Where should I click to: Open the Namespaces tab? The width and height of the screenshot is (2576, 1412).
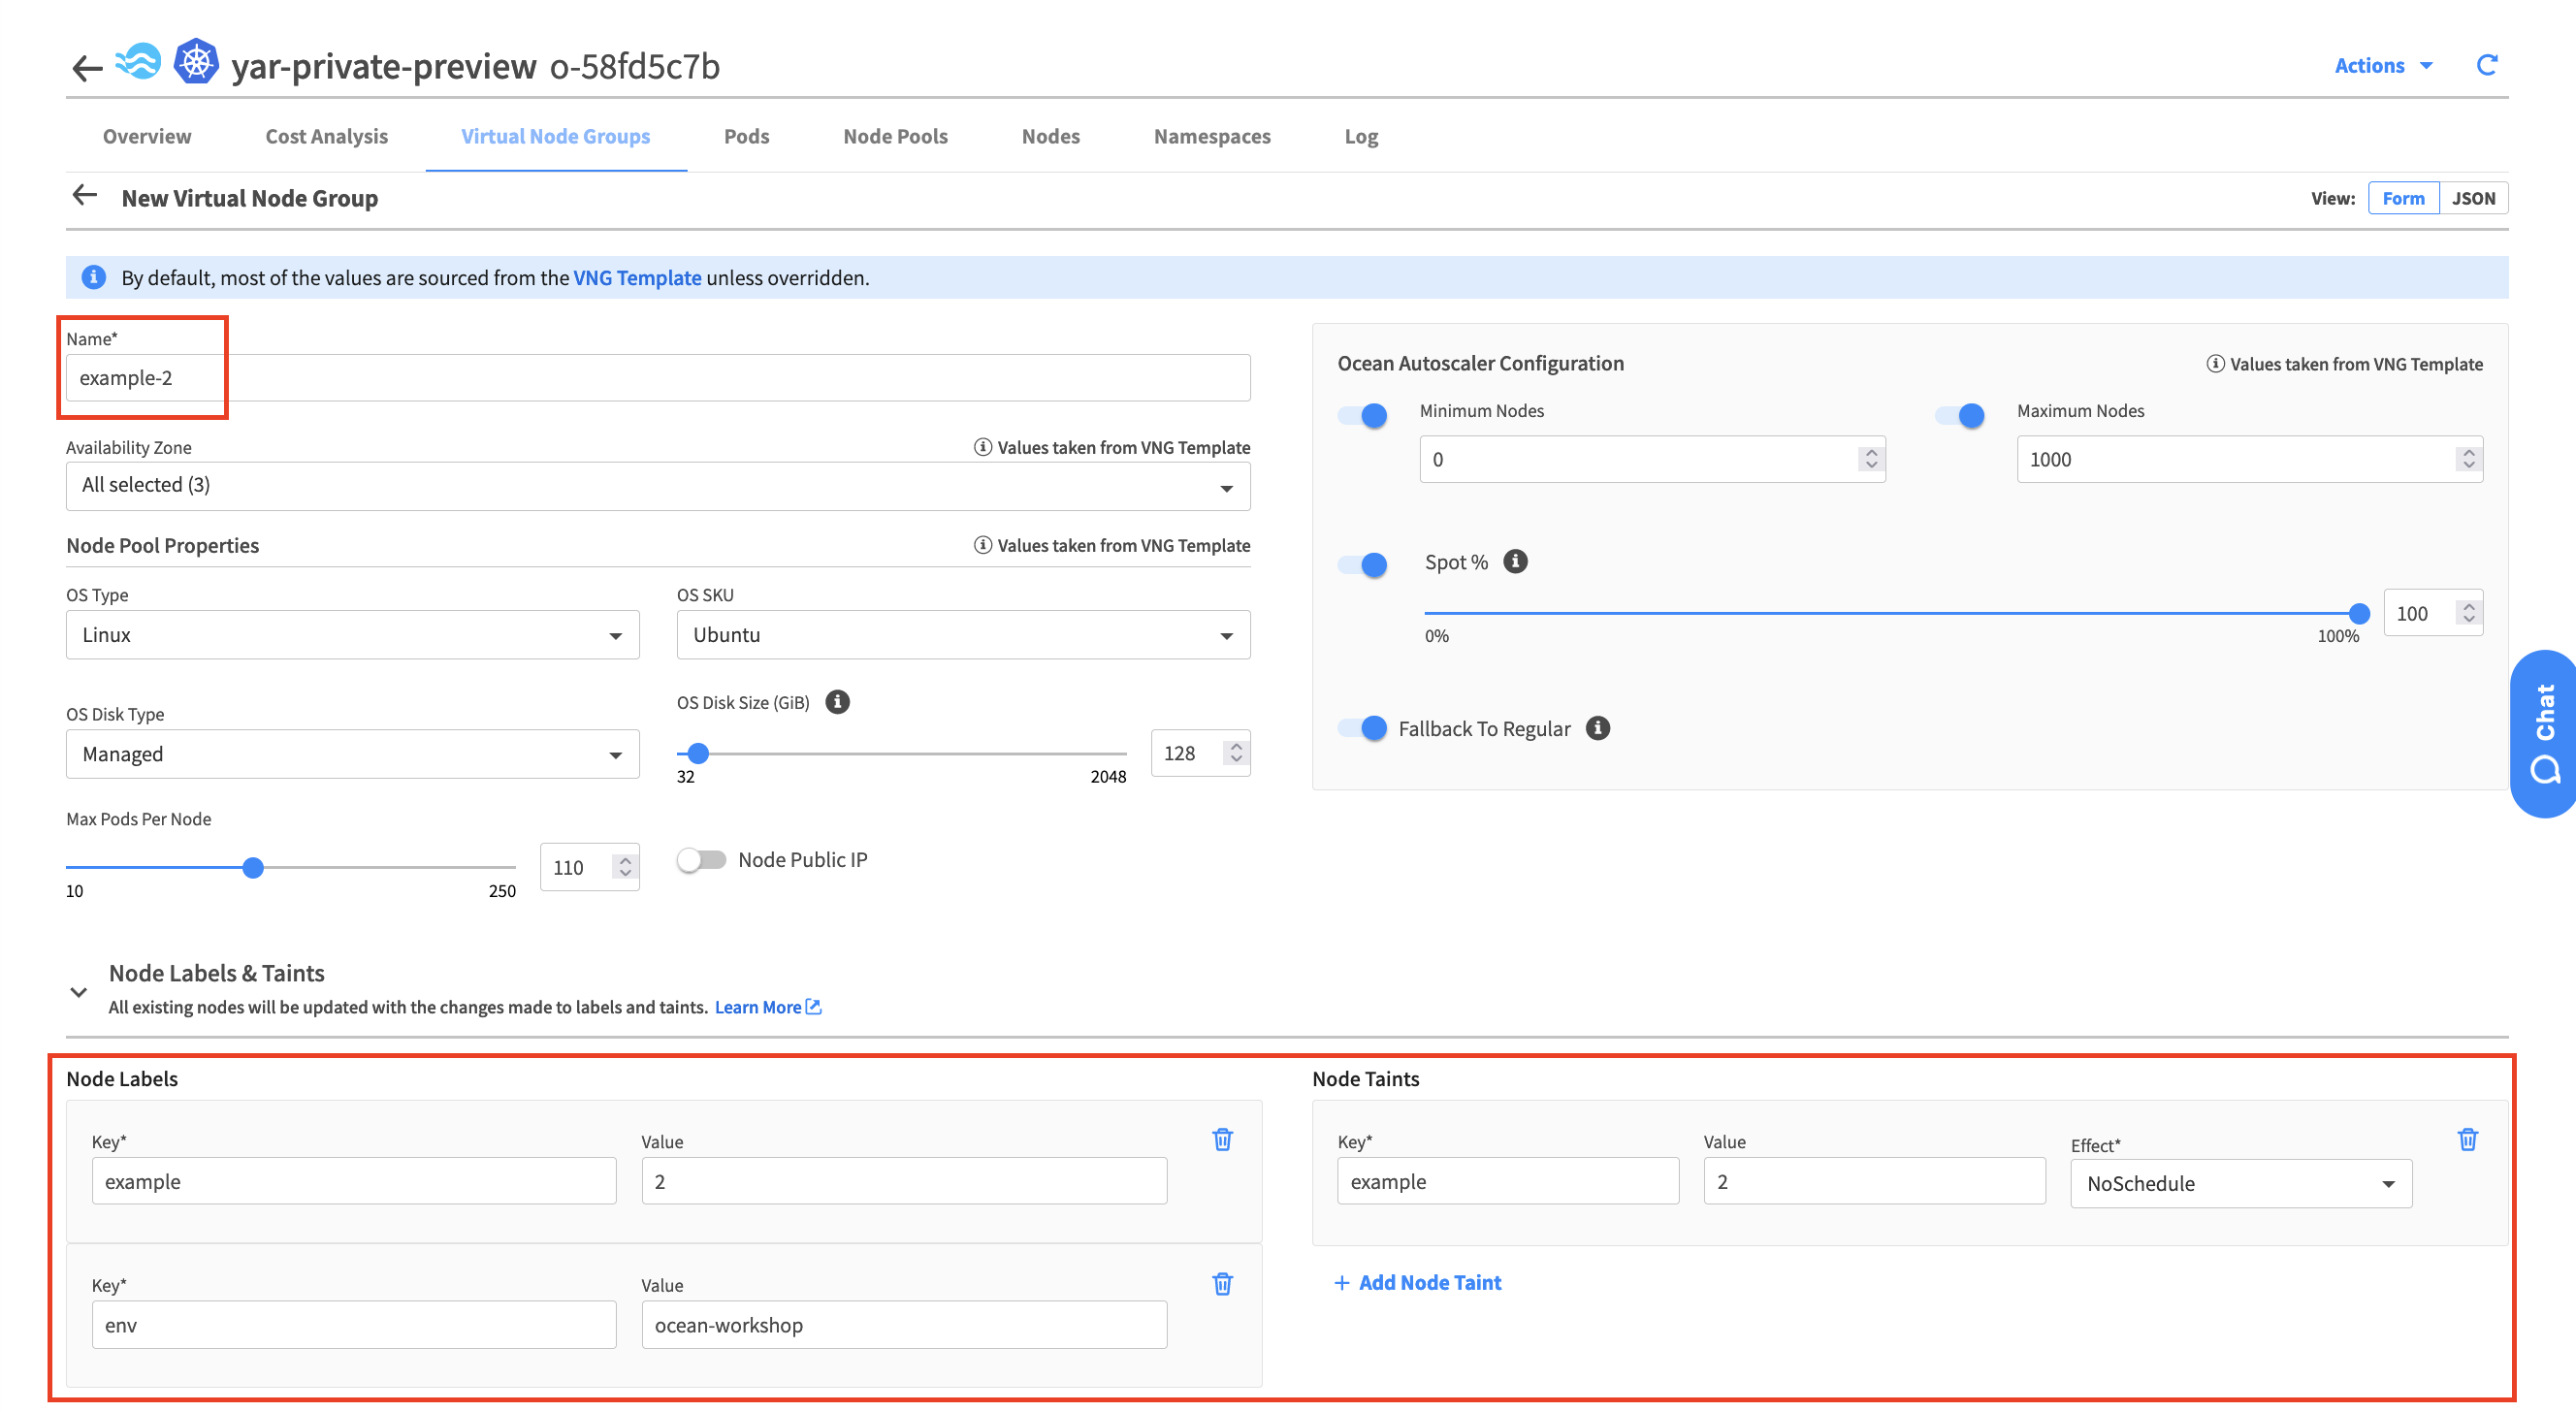pos(1212,136)
